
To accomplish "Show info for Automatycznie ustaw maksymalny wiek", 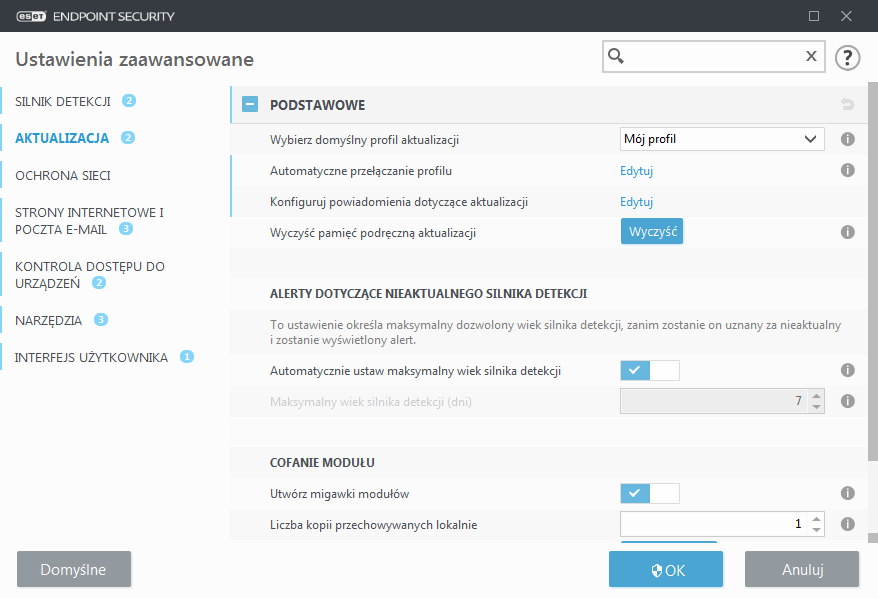I will [x=848, y=370].
